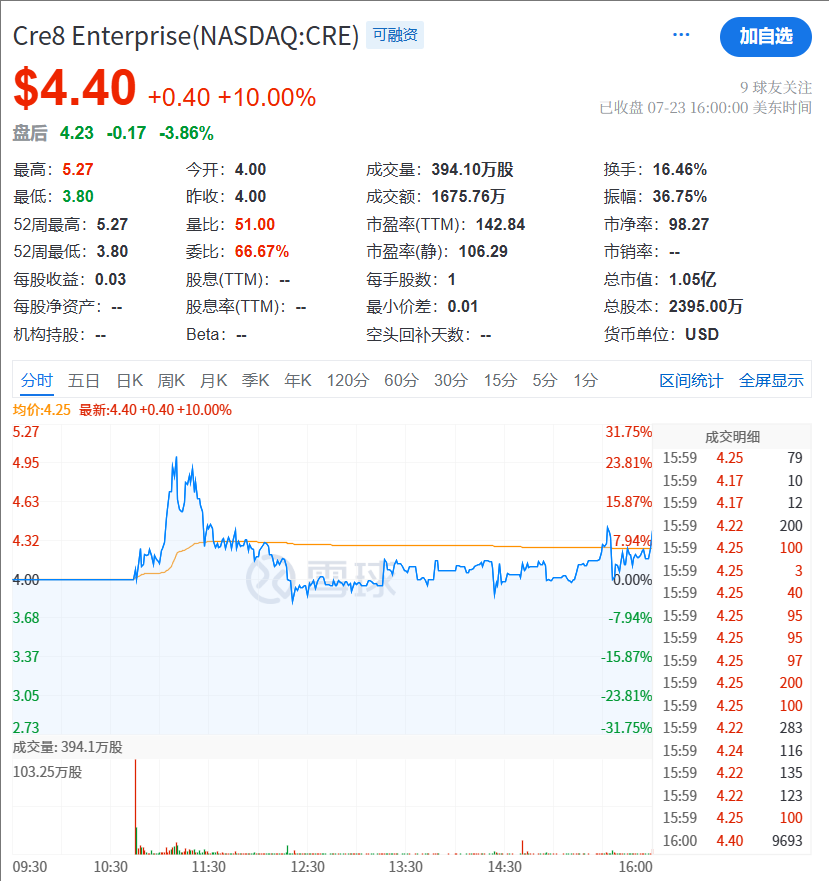Click the 换手 value 16.46%
This screenshot has height=881, width=829.
point(679,169)
